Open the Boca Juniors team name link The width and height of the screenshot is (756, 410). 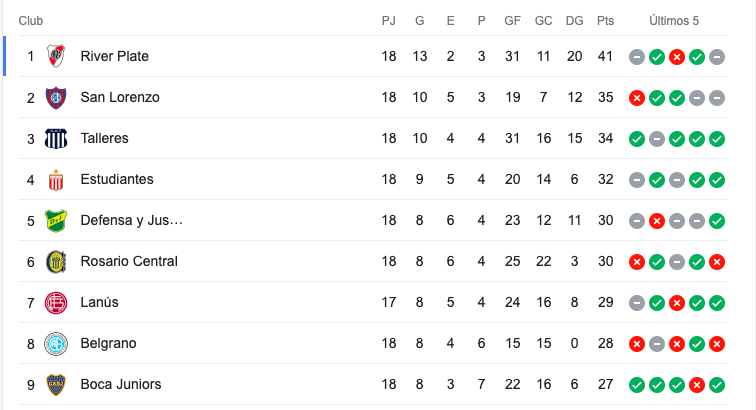[x=121, y=384]
